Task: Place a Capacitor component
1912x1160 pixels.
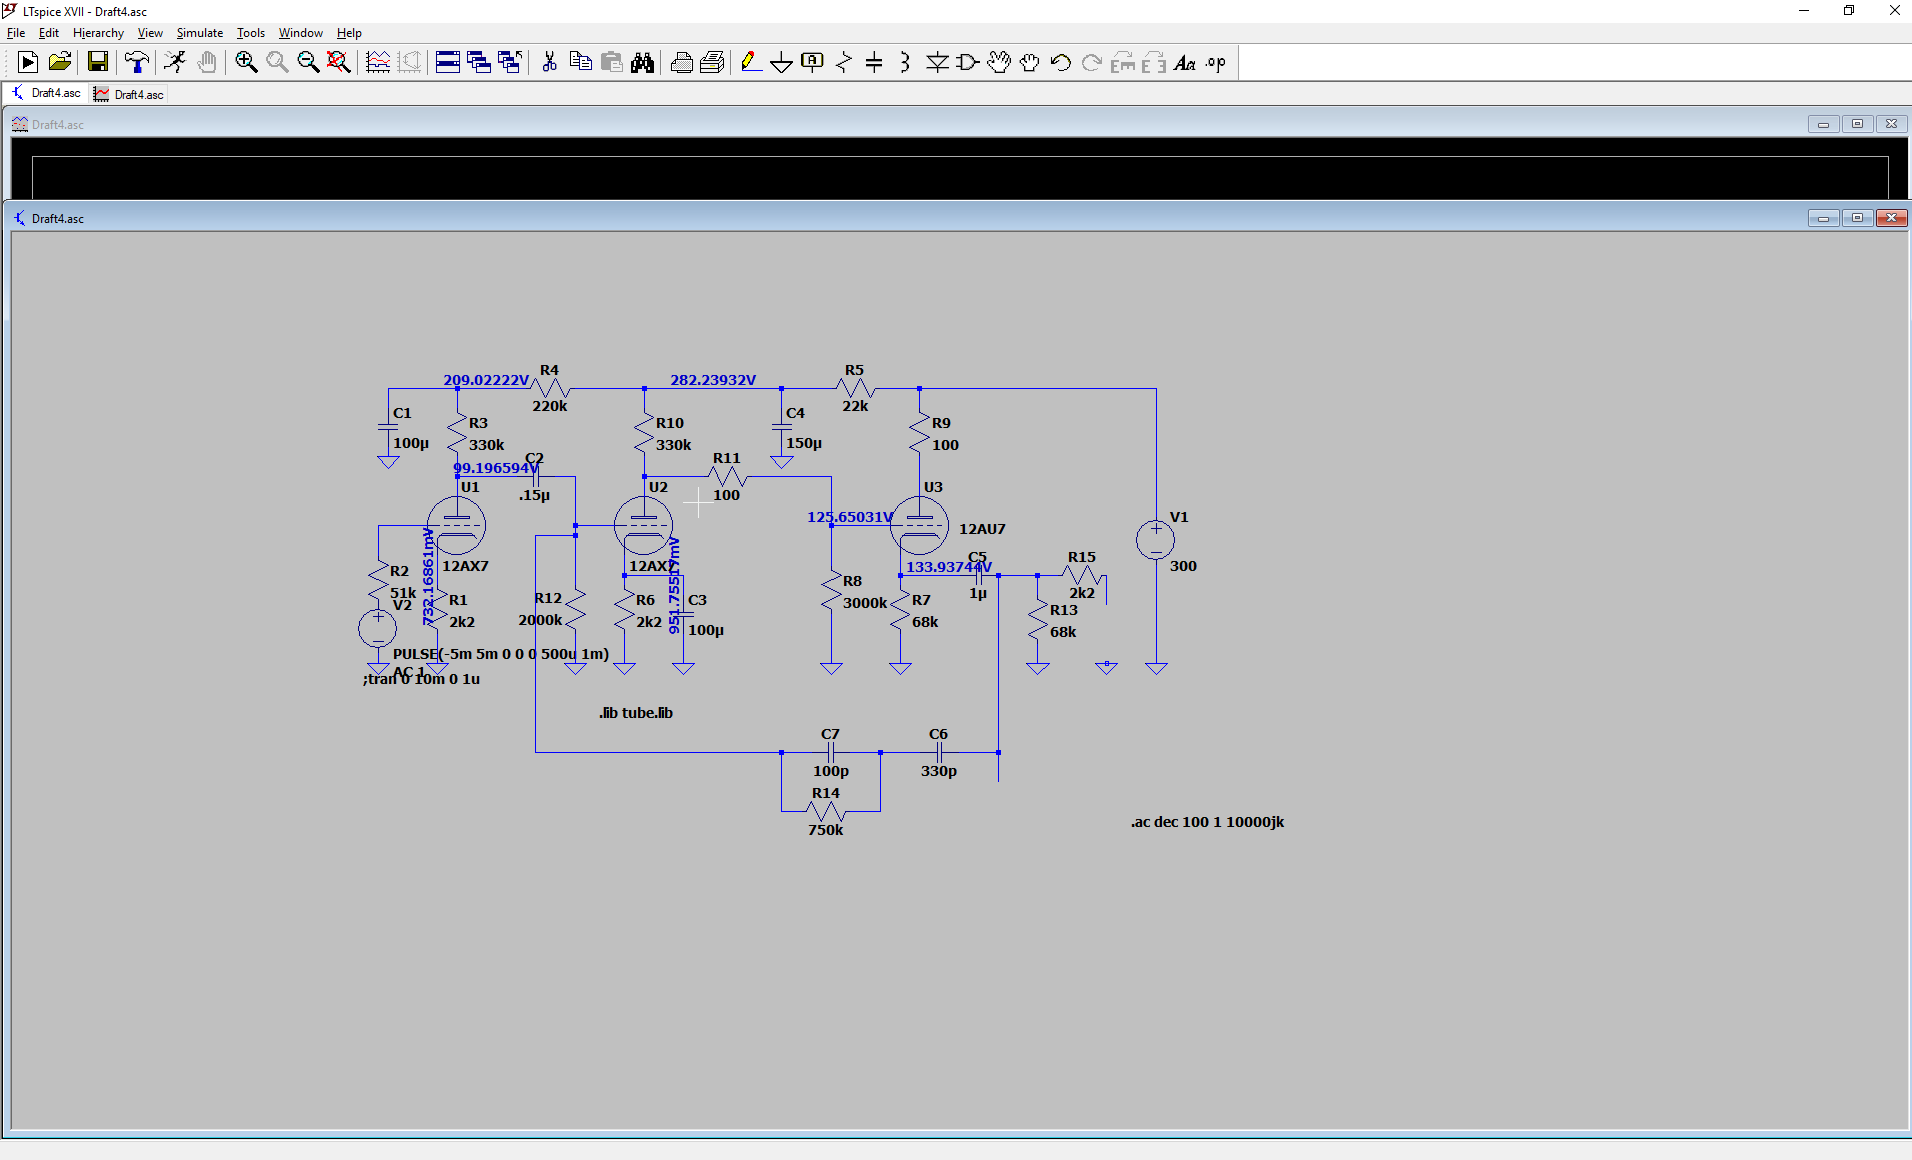Action: click(x=874, y=63)
